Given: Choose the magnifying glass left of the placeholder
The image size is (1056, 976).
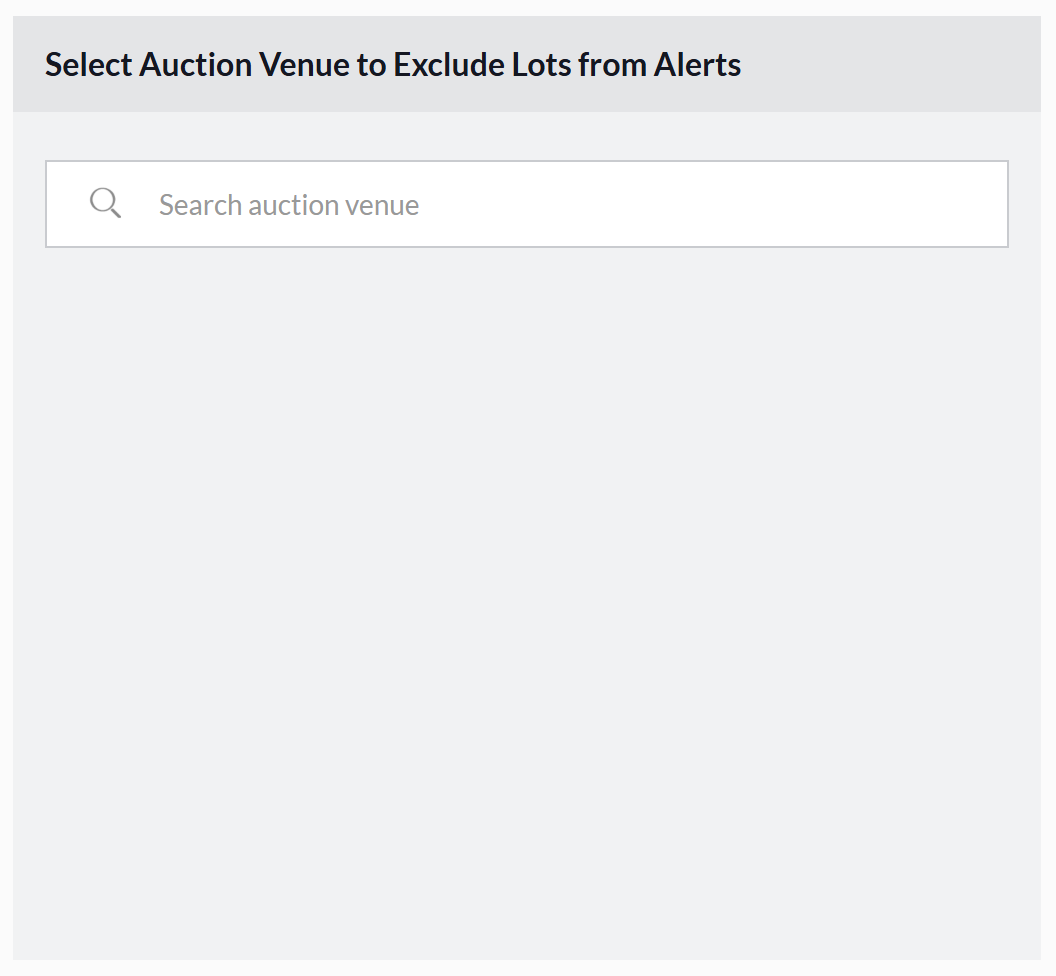Looking at the screenshot, I should click(105, 203).
